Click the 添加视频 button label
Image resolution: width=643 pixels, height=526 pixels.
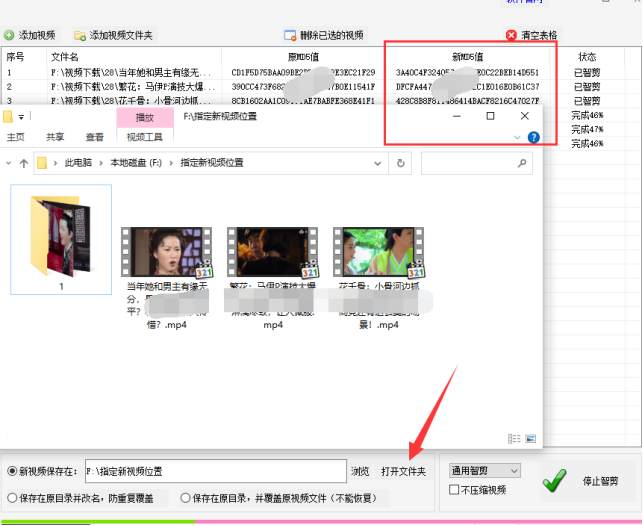tap(37, 36)
